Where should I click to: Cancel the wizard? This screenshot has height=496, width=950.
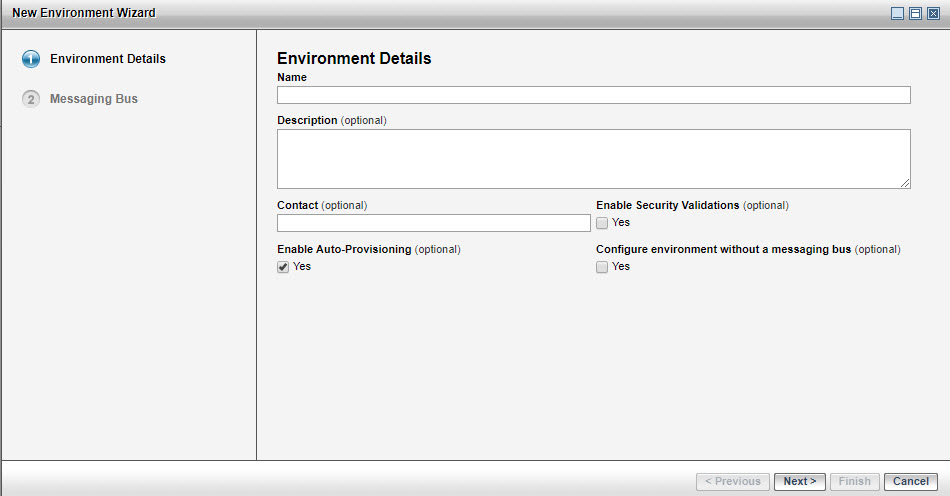(x=910, y=482)
